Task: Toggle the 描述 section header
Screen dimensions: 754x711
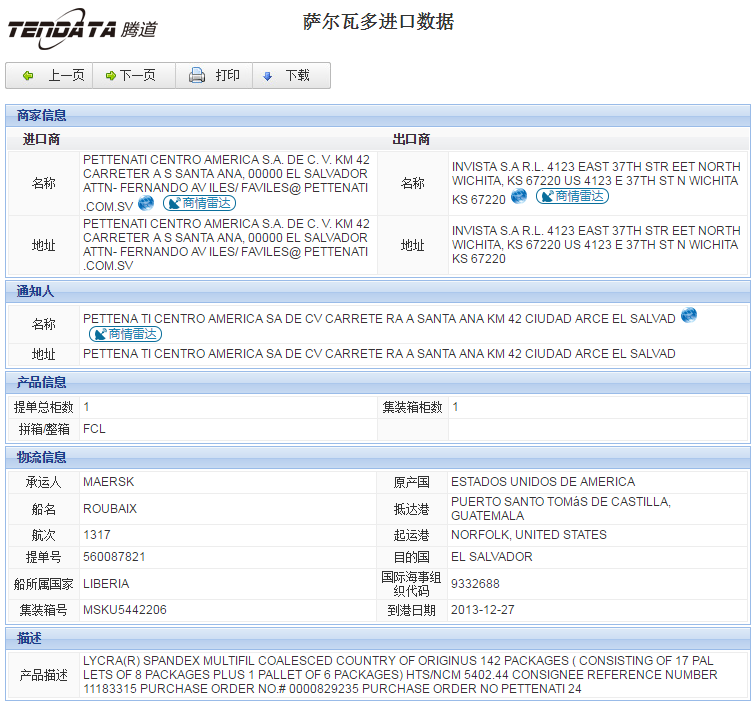Action: coord(29,637)
